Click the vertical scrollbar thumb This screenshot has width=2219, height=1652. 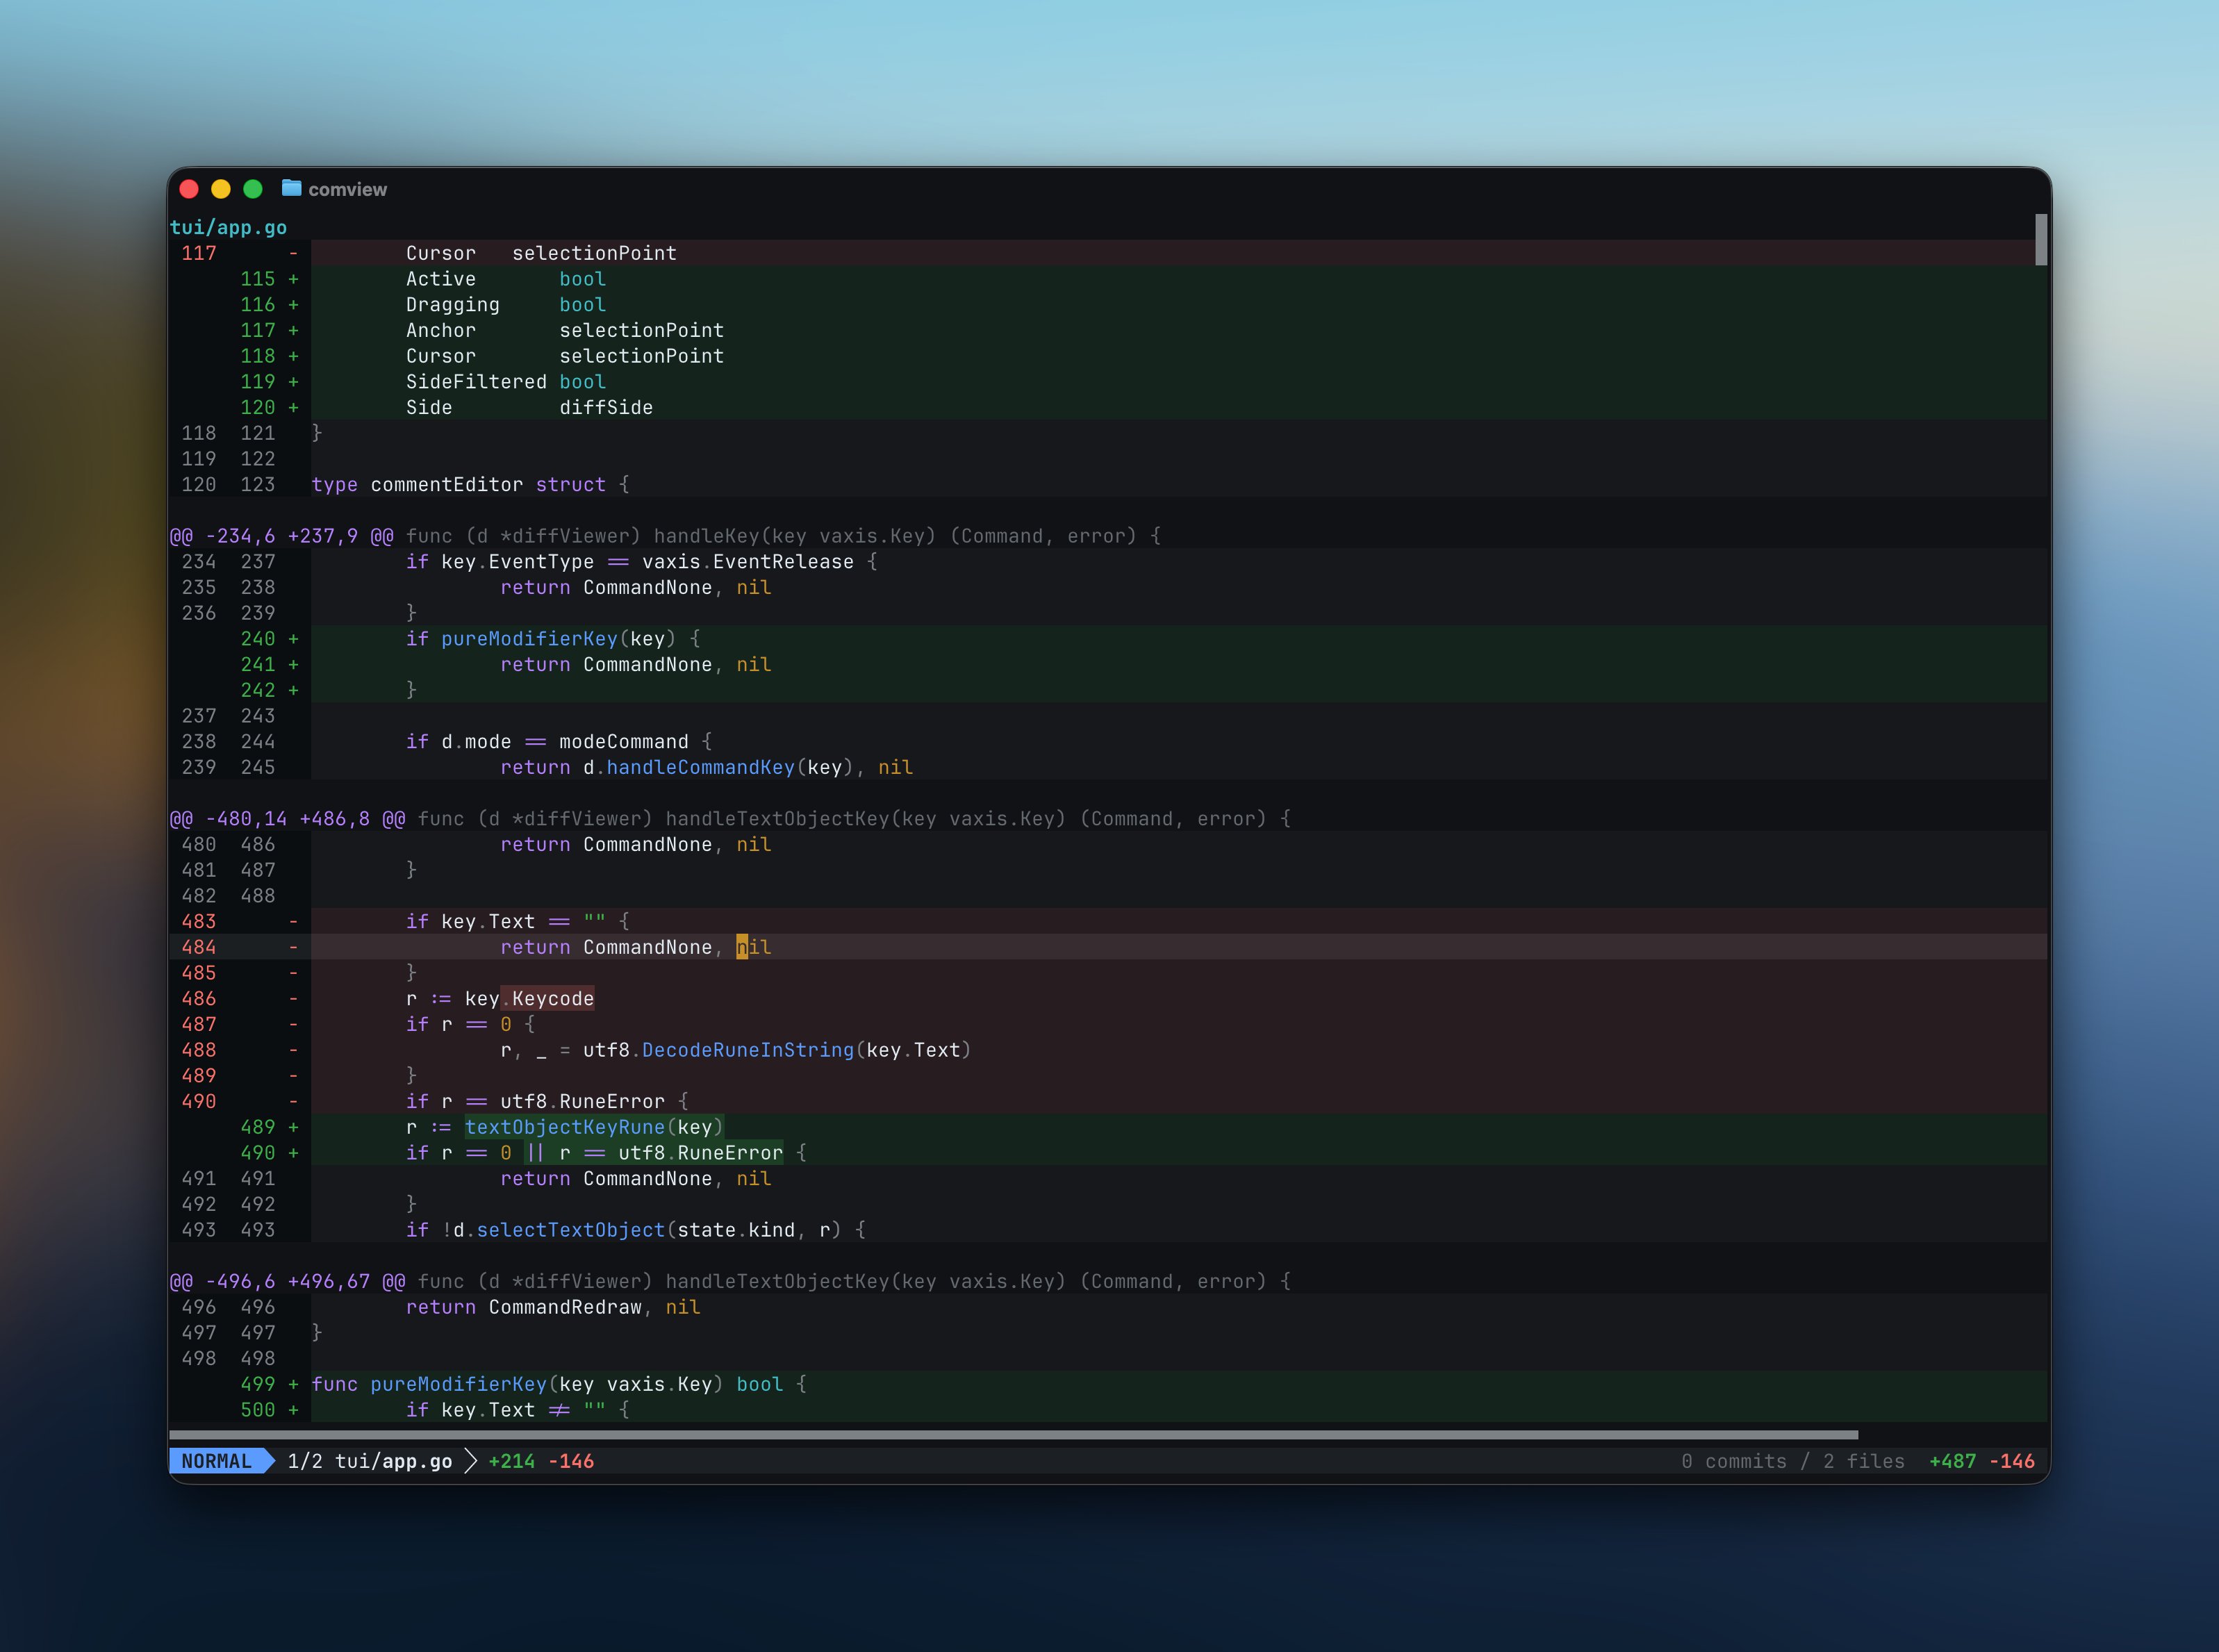coord(2040,240)
